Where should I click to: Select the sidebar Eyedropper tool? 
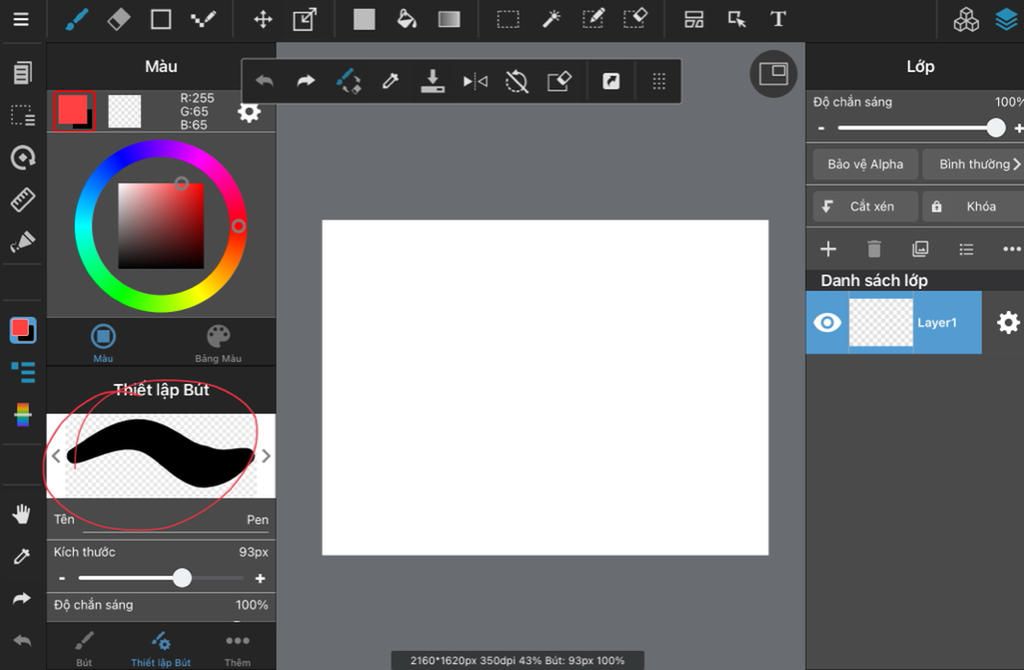[22, 556]
